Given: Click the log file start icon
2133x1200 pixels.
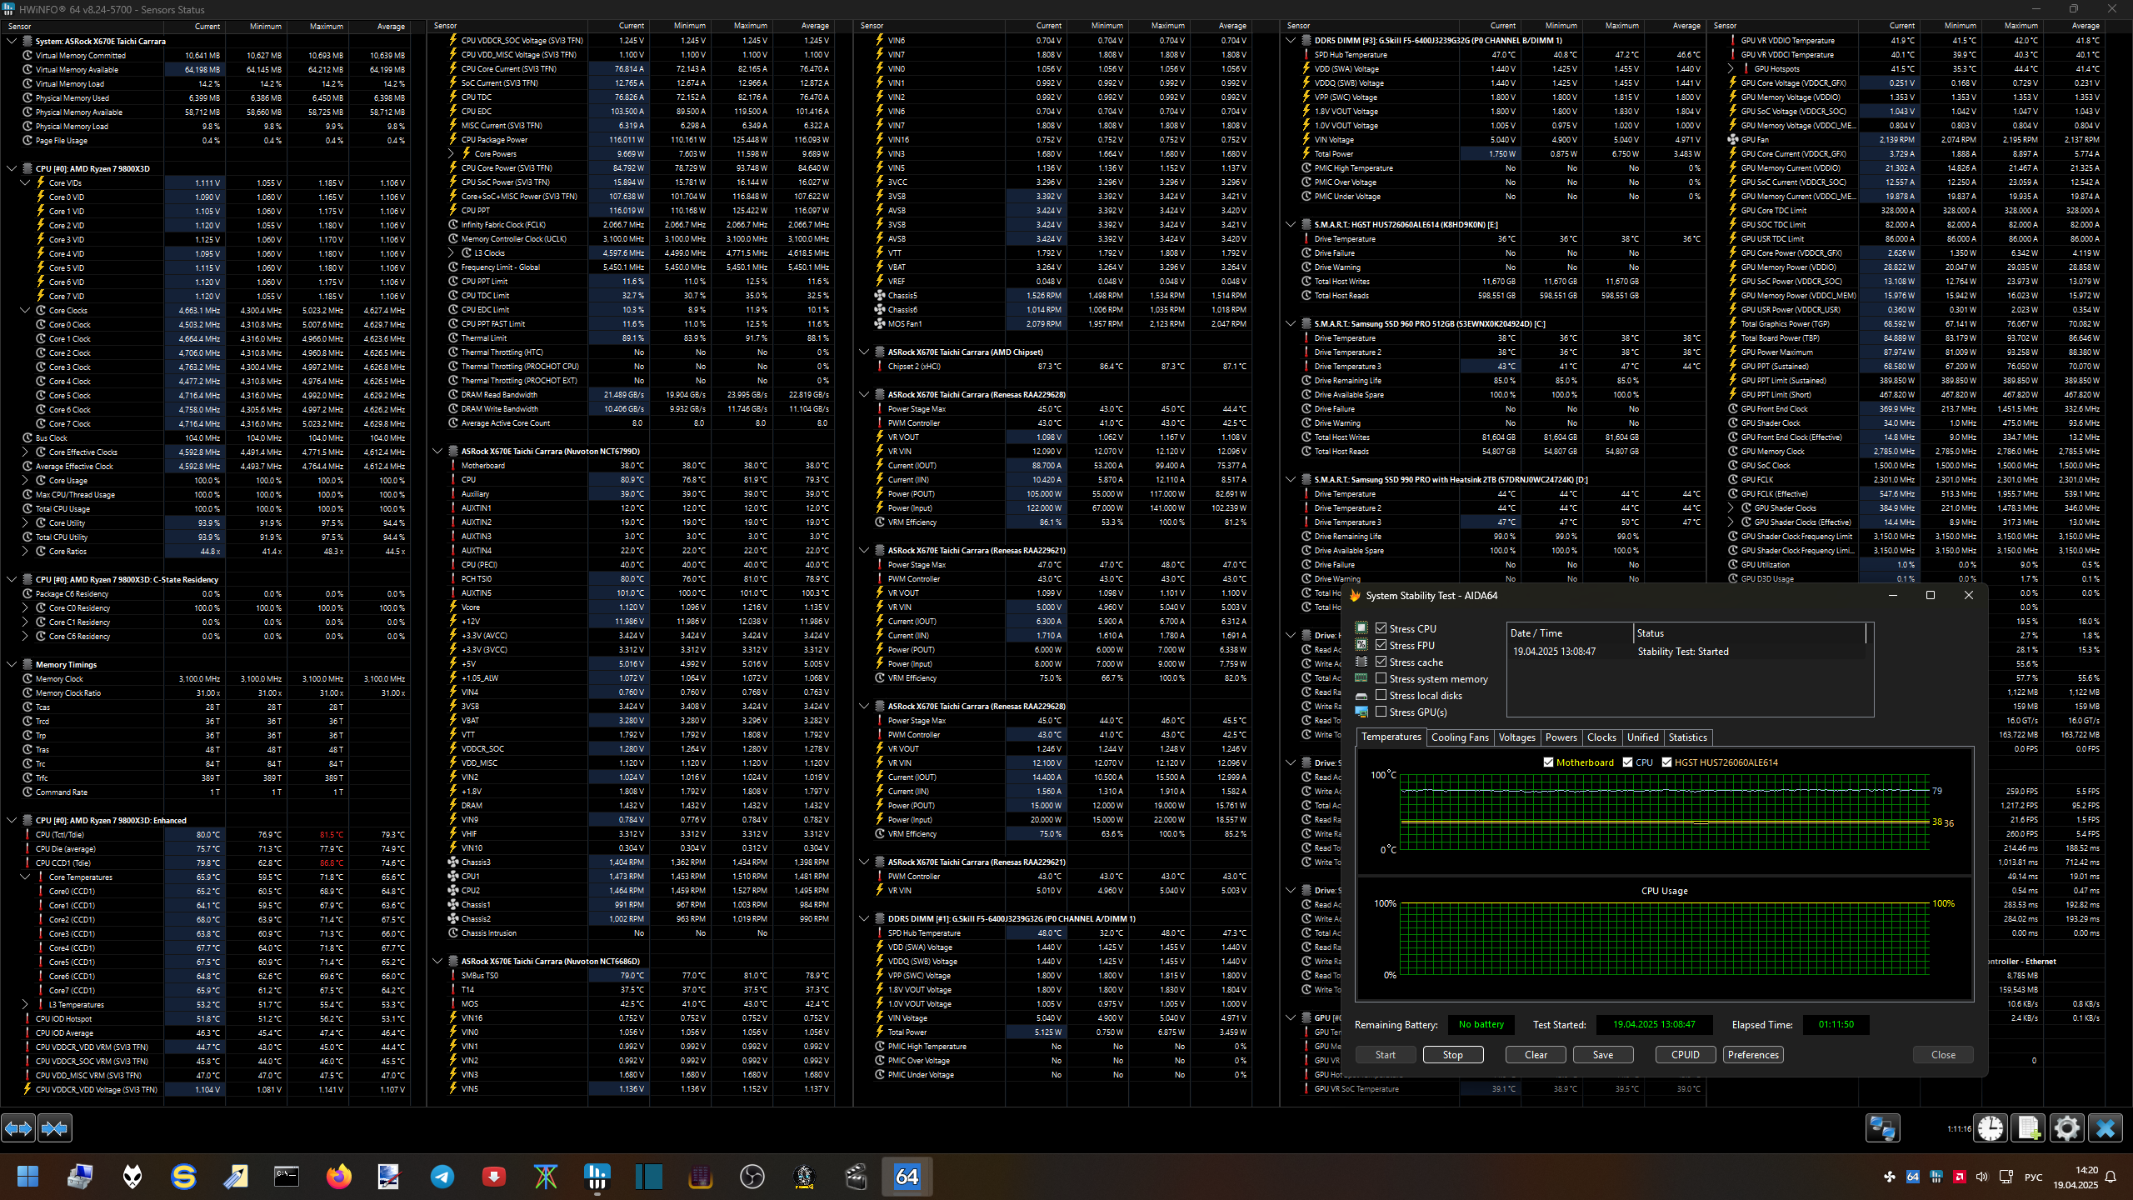Looking at the screenshot, I should coord(2028,1128).
